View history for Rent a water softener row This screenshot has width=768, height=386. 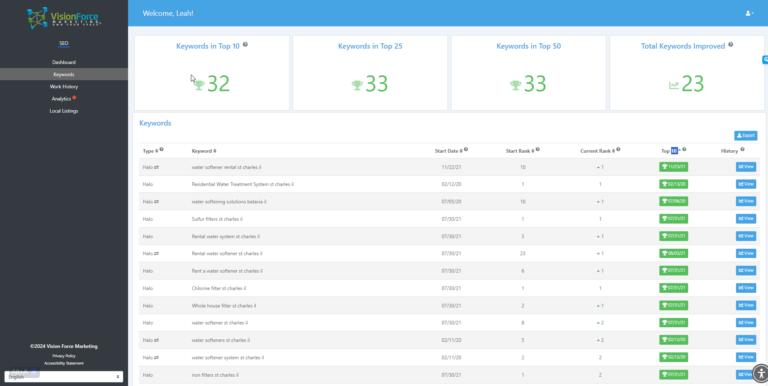click(746, 271)
